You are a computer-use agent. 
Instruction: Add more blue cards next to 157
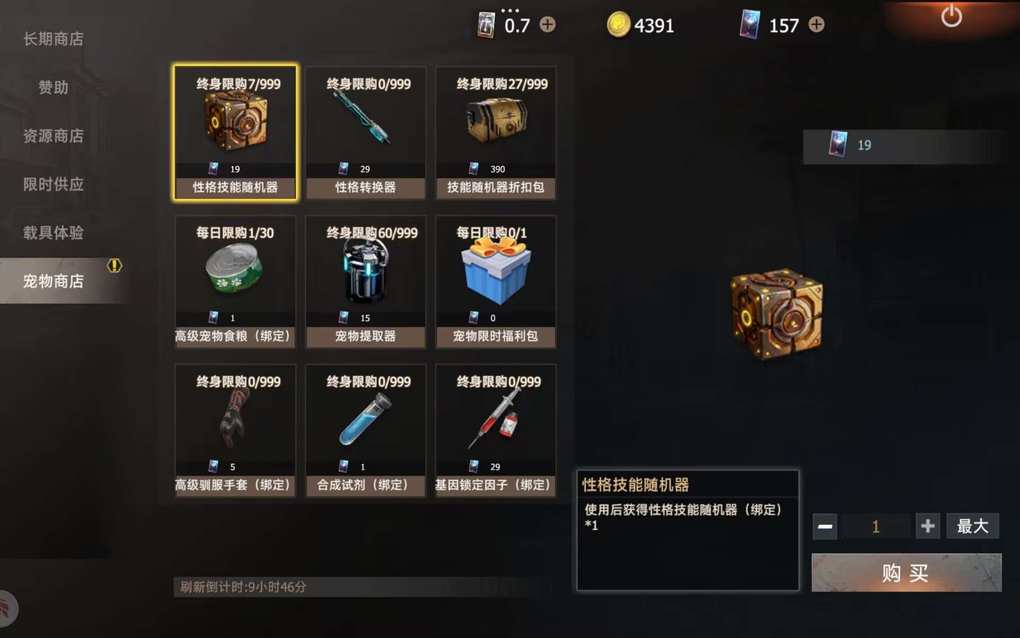816,25
